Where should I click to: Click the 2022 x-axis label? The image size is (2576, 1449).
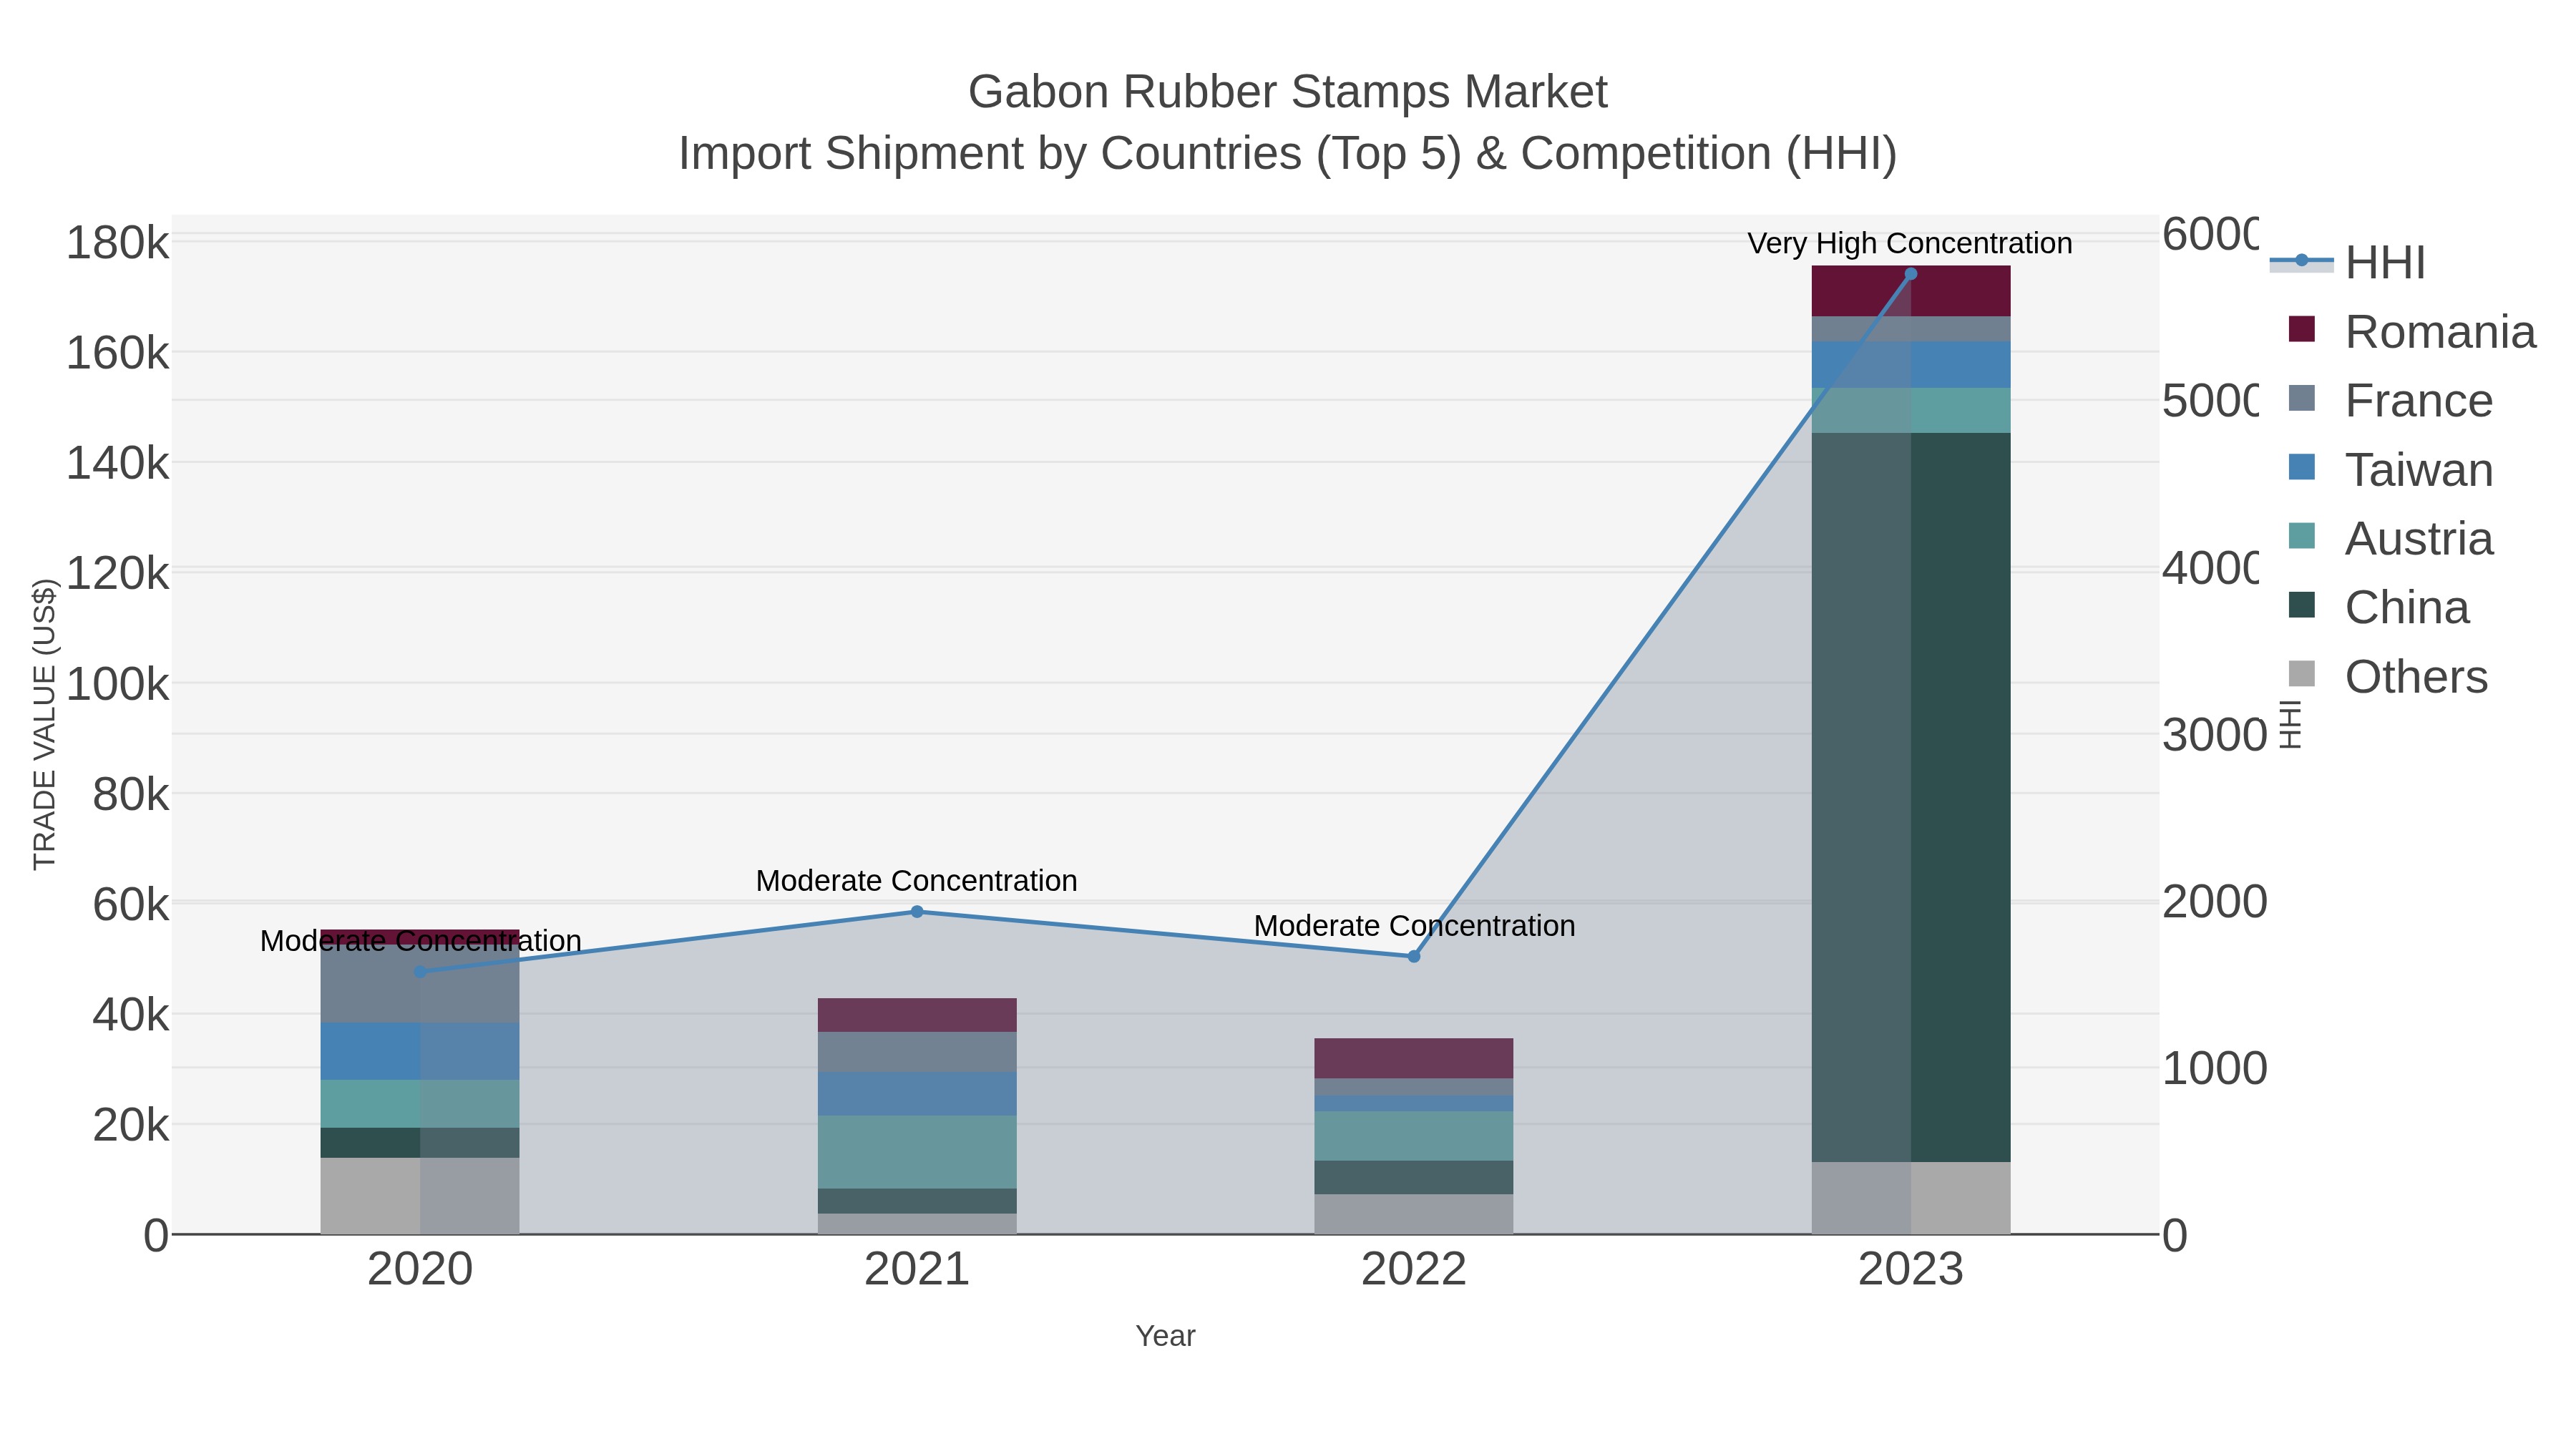(1414, 1270)
